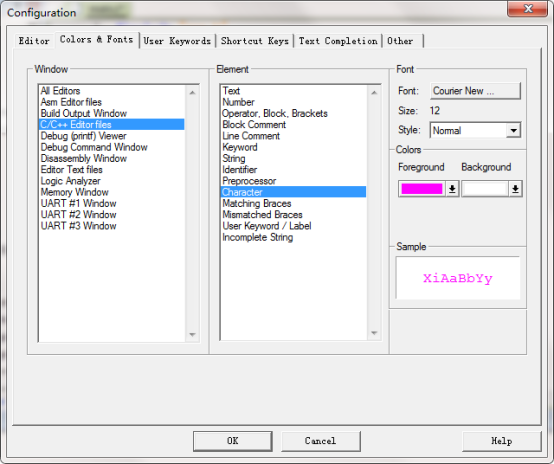Screen dimensions: 554x464
Task: Select the Character element
Action: coord(293,192)
